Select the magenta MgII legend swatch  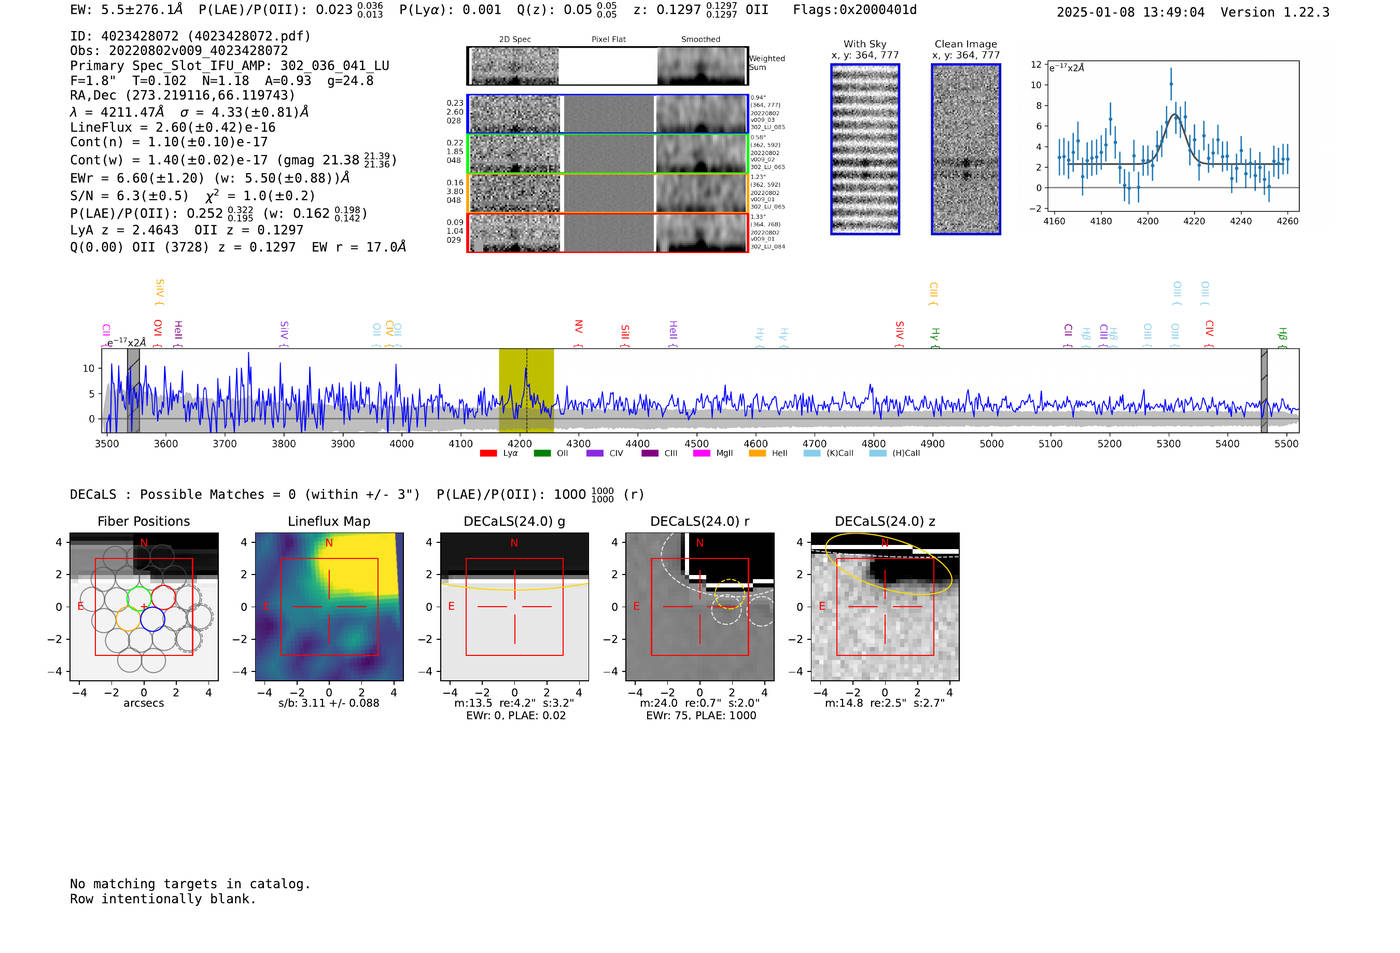point(703,453)
